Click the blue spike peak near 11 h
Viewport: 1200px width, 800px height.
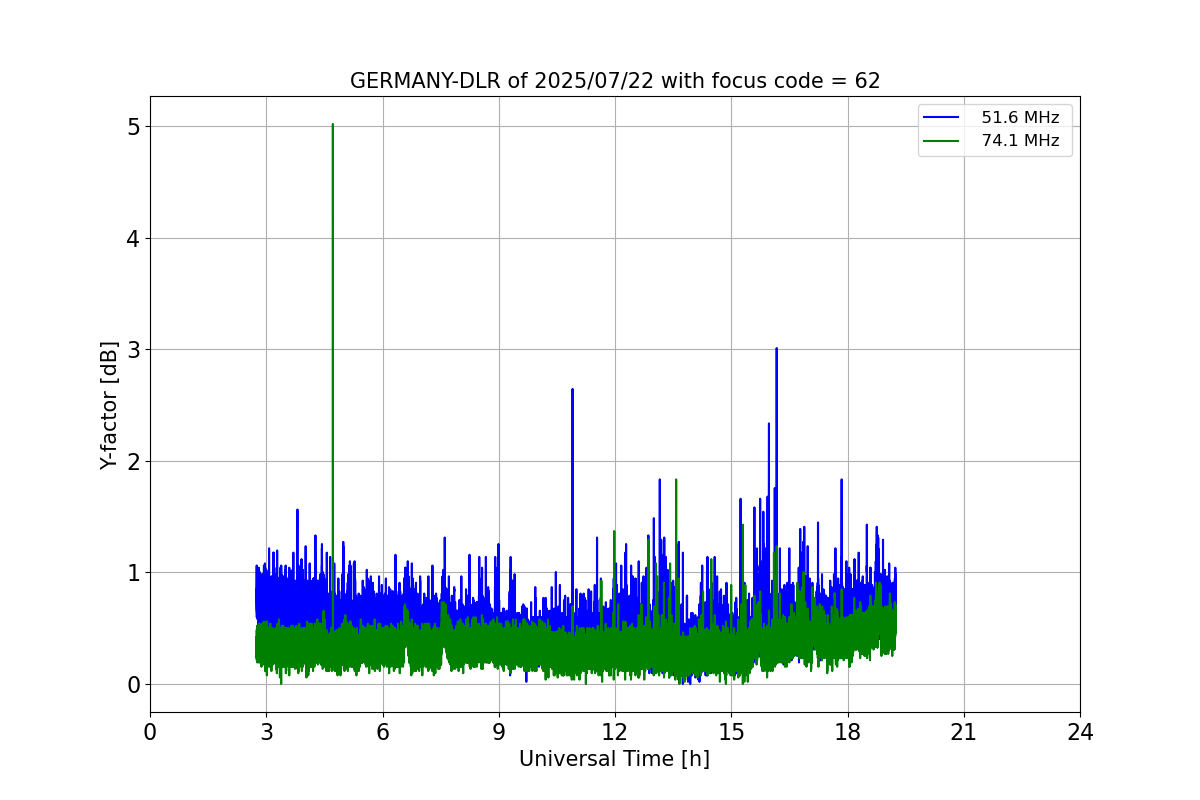point(572,390)
